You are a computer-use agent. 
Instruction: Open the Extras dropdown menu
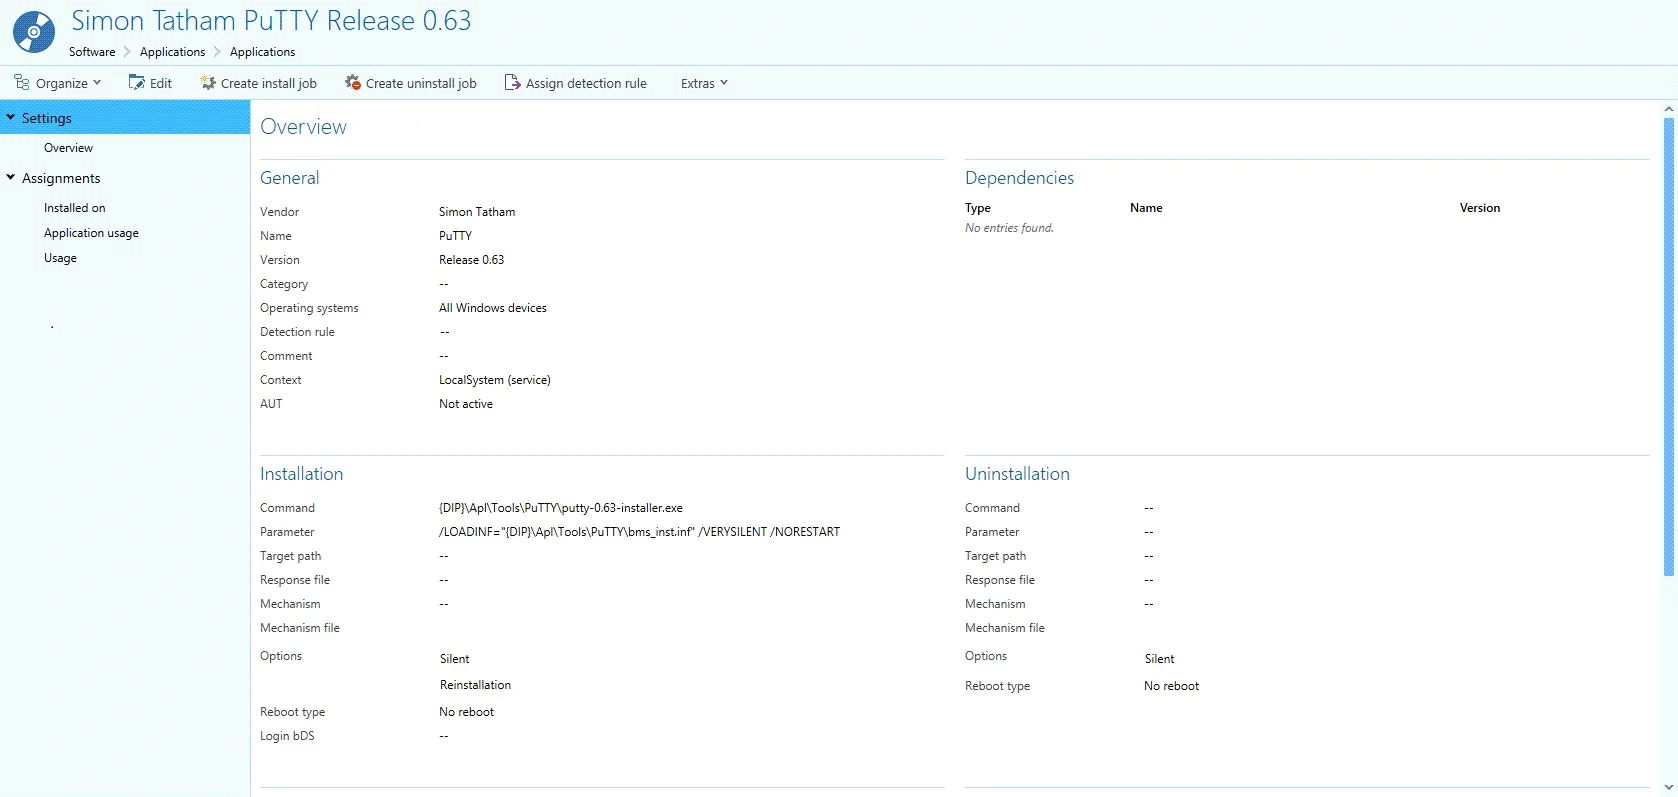(704, 83)
